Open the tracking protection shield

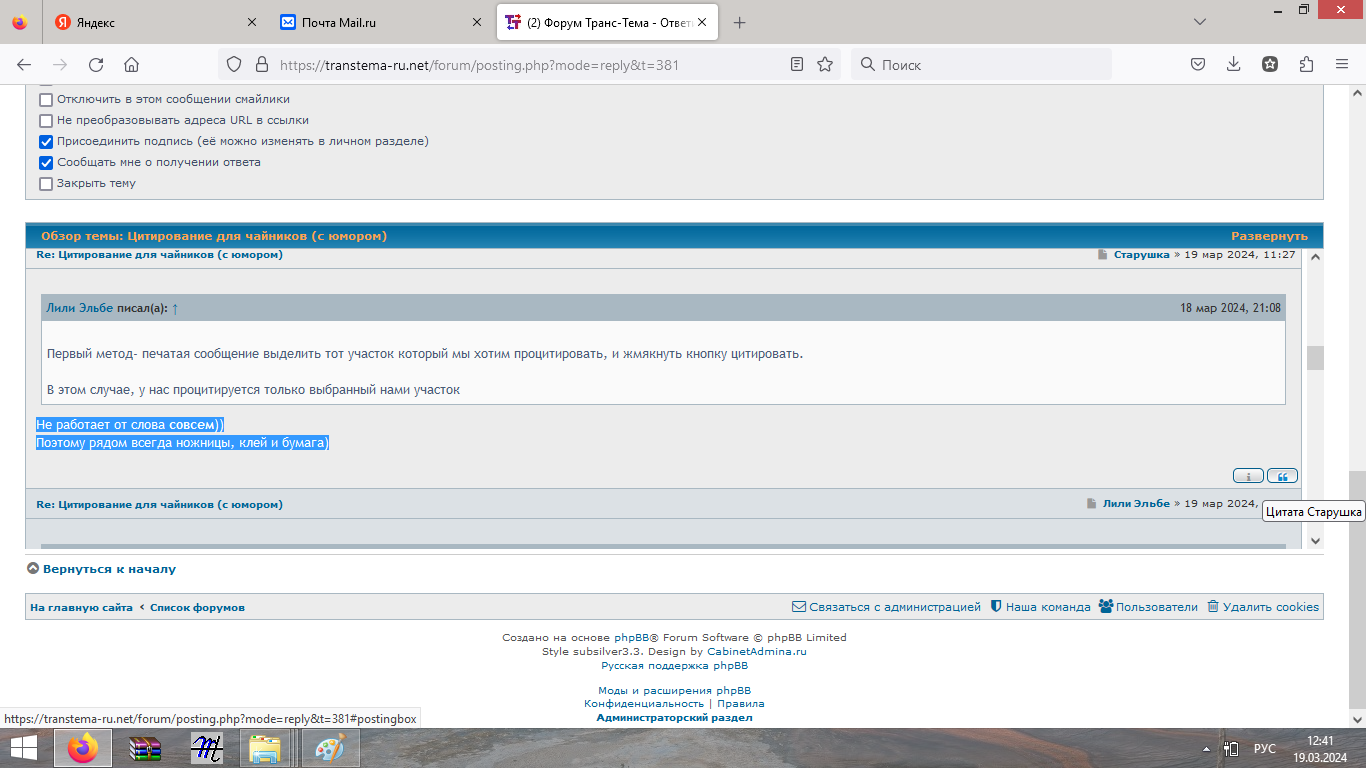234,64
